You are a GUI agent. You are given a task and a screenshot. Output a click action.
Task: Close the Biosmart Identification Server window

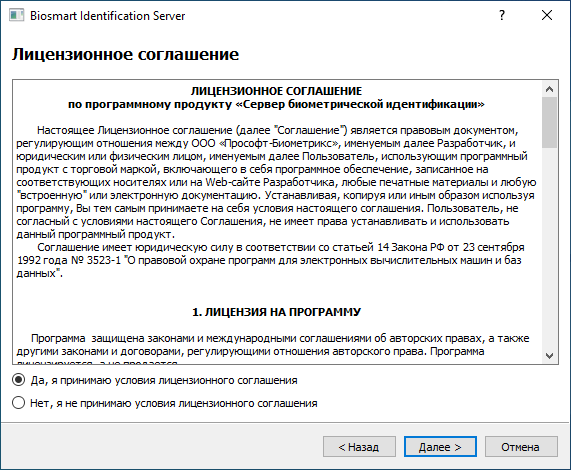(547, 15)
